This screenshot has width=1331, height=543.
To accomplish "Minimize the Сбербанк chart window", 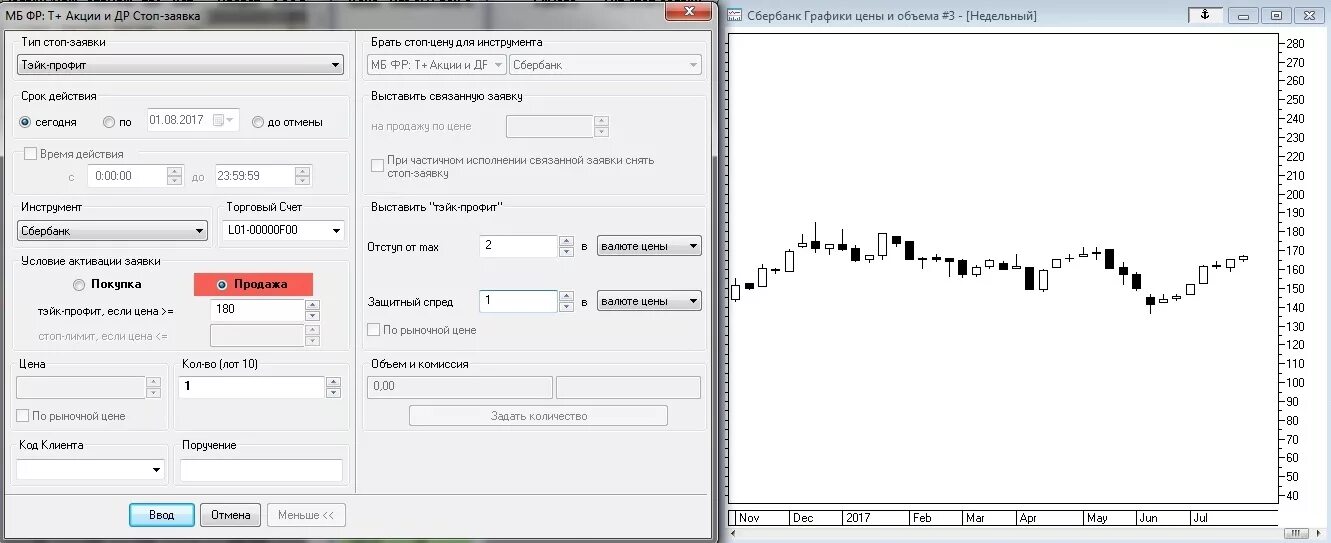I will point(1243,15).
